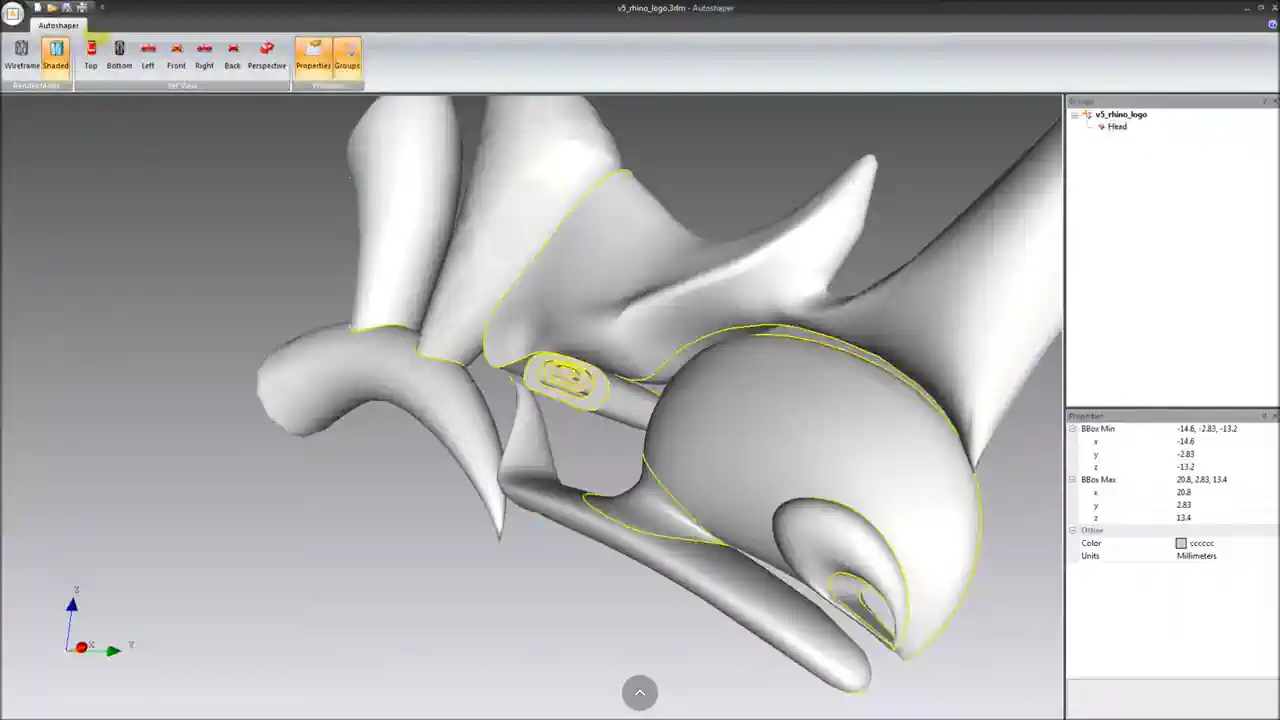This screenshot has width=1280, height=720.
Task: Select Head in the logo tree
Action: (x=1117, y=127)
